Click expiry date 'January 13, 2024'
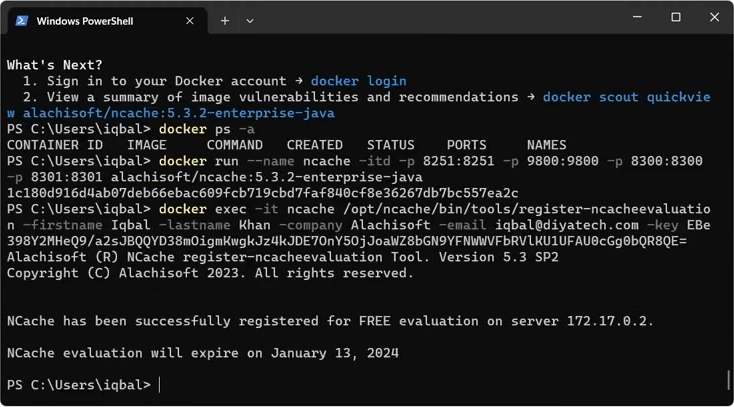The image size is (734, 407). point(335,353)
